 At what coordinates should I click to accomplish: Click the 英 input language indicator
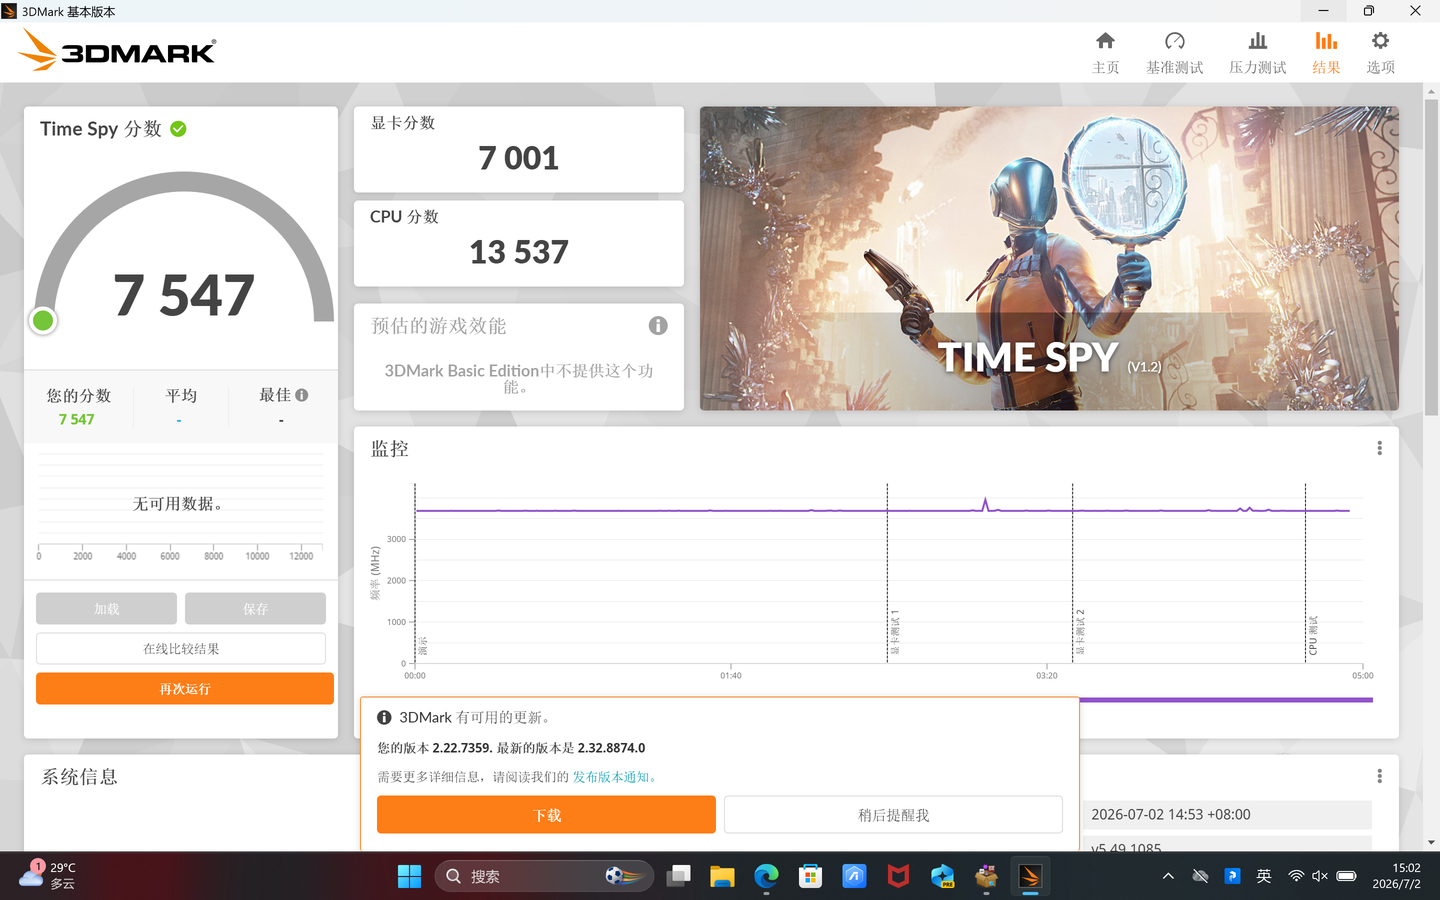click(1264, 876)
